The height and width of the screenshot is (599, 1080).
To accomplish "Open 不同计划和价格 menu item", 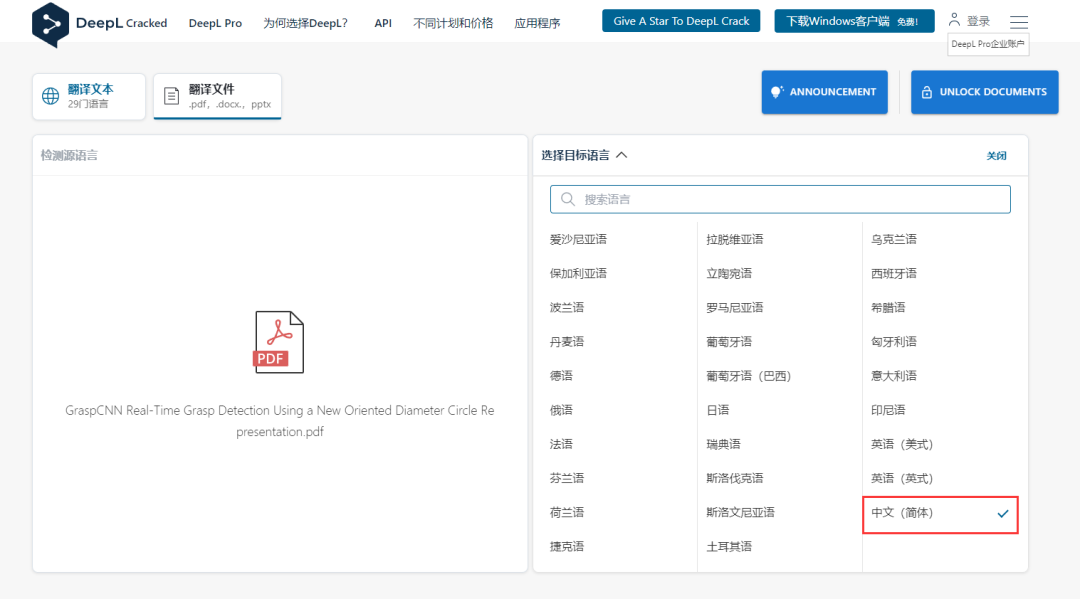I will pyautogui.click(x=453, y=23).
